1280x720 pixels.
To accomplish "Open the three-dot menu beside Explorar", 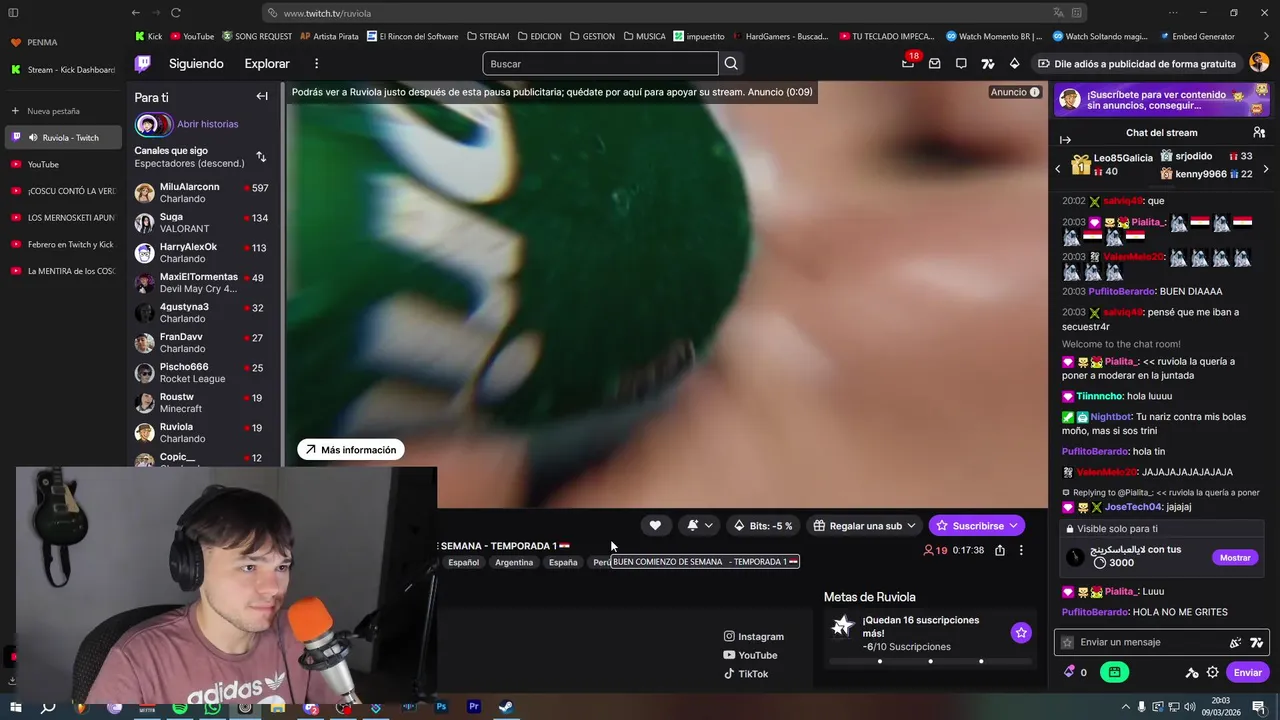I will pyautogui.click(x=316, y=63).
